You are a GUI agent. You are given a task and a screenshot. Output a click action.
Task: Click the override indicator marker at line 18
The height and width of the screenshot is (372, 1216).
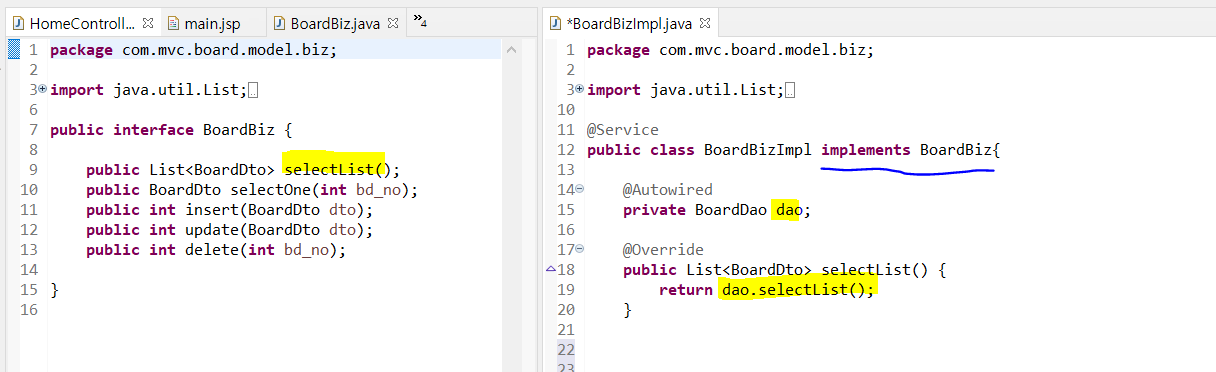click(550, 270)
